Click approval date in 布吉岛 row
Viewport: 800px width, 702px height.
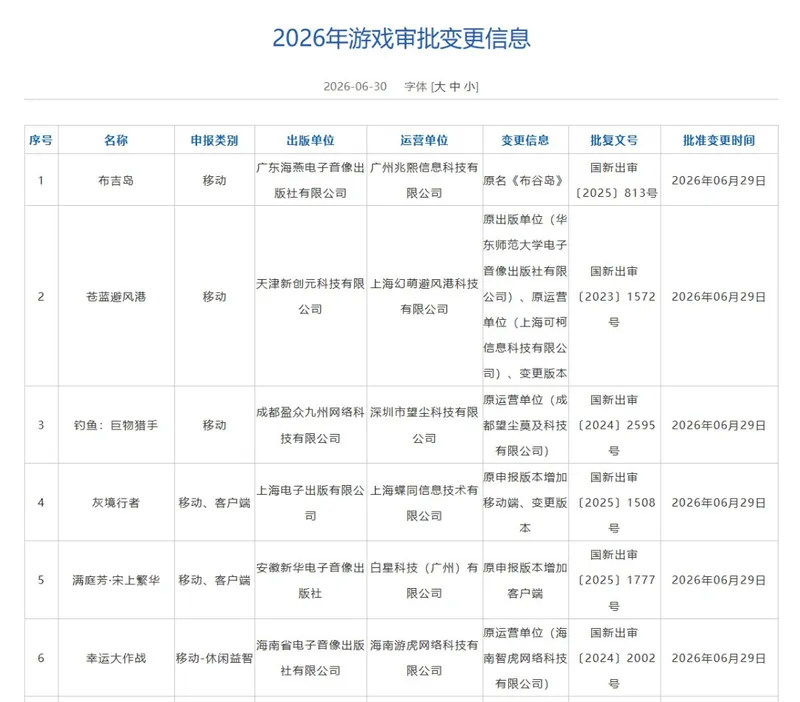[719, 181]
